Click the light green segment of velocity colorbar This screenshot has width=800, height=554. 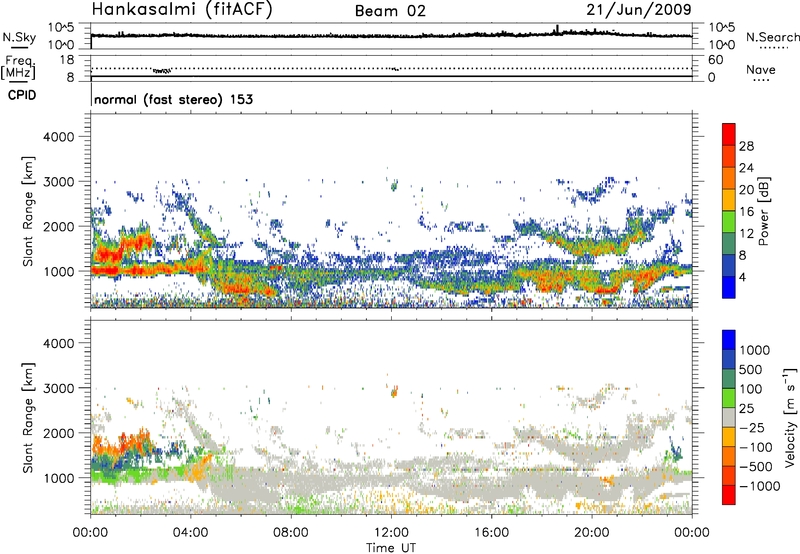coord(729,398)
